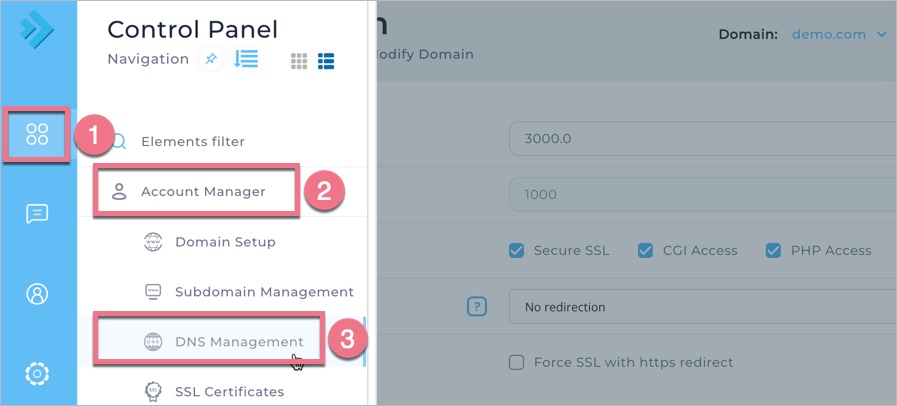The image size is (897, 406).
Task: Click the question mark help icon
Action: [x=477, y=307]
